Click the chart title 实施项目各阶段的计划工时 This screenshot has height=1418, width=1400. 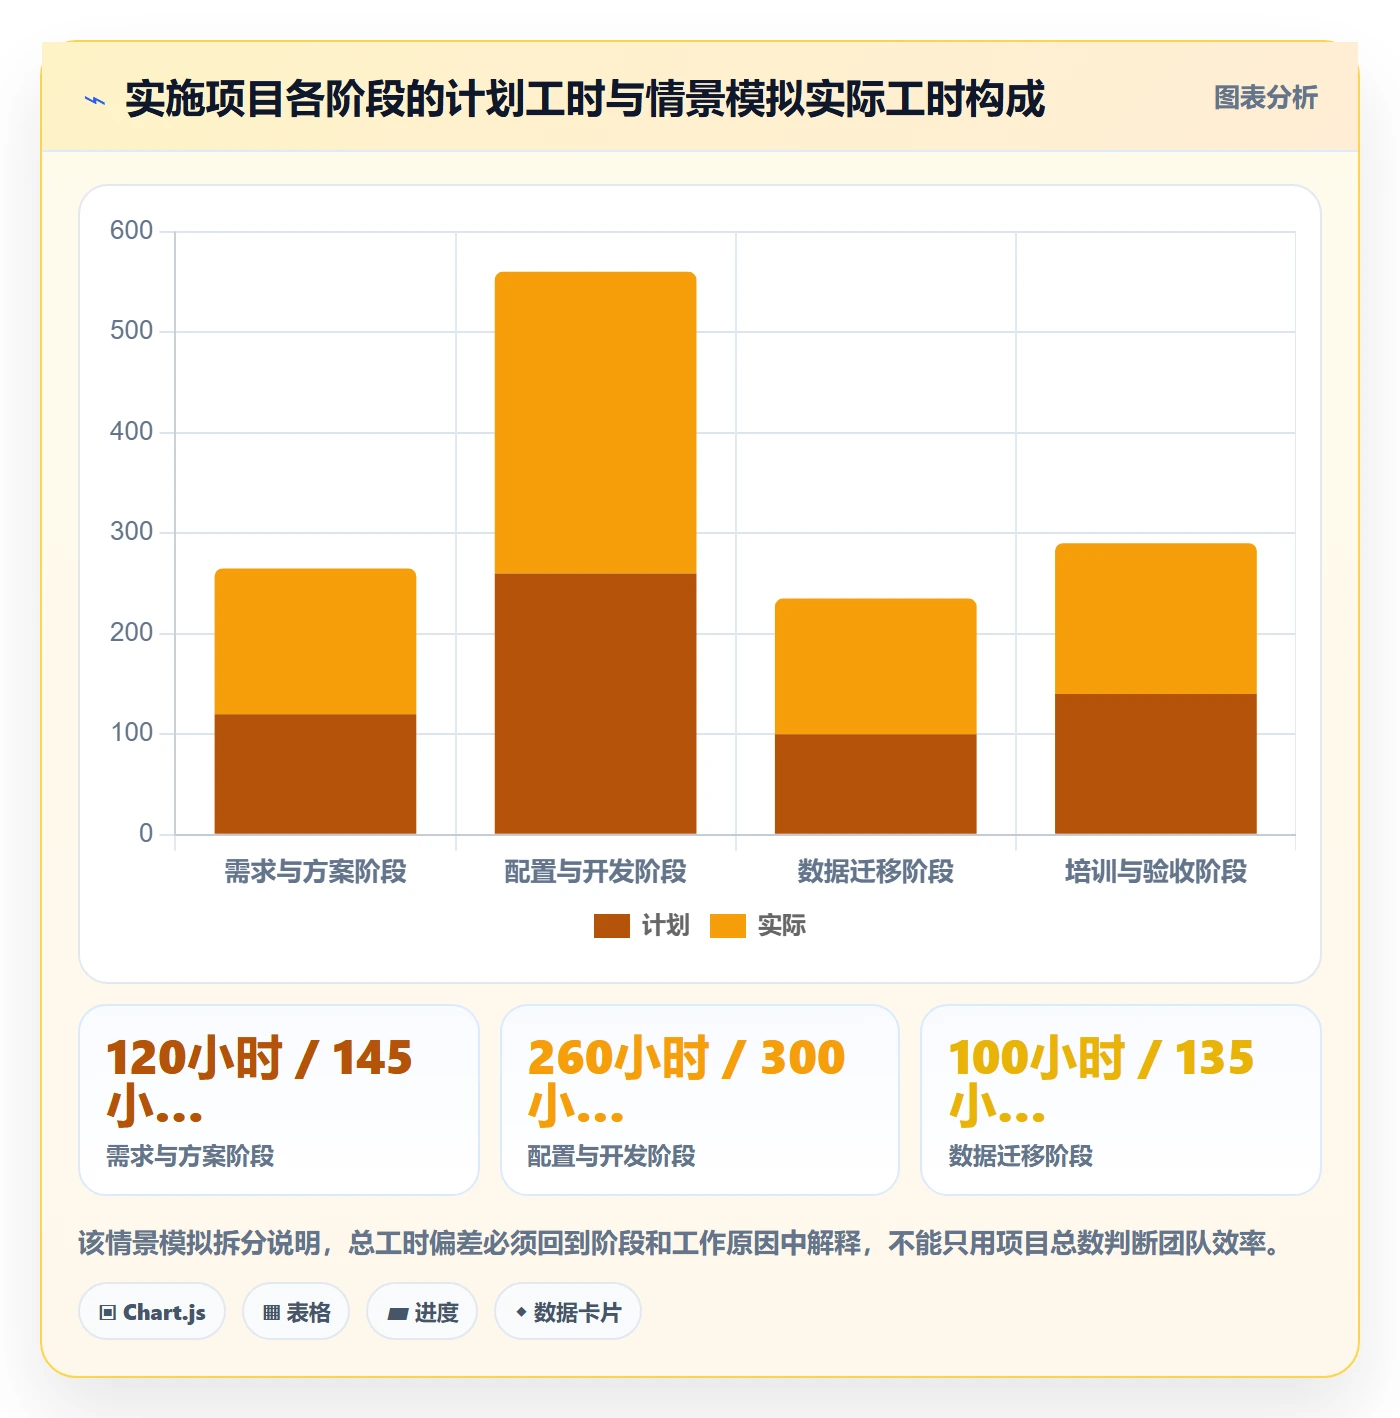pos(584,99)
